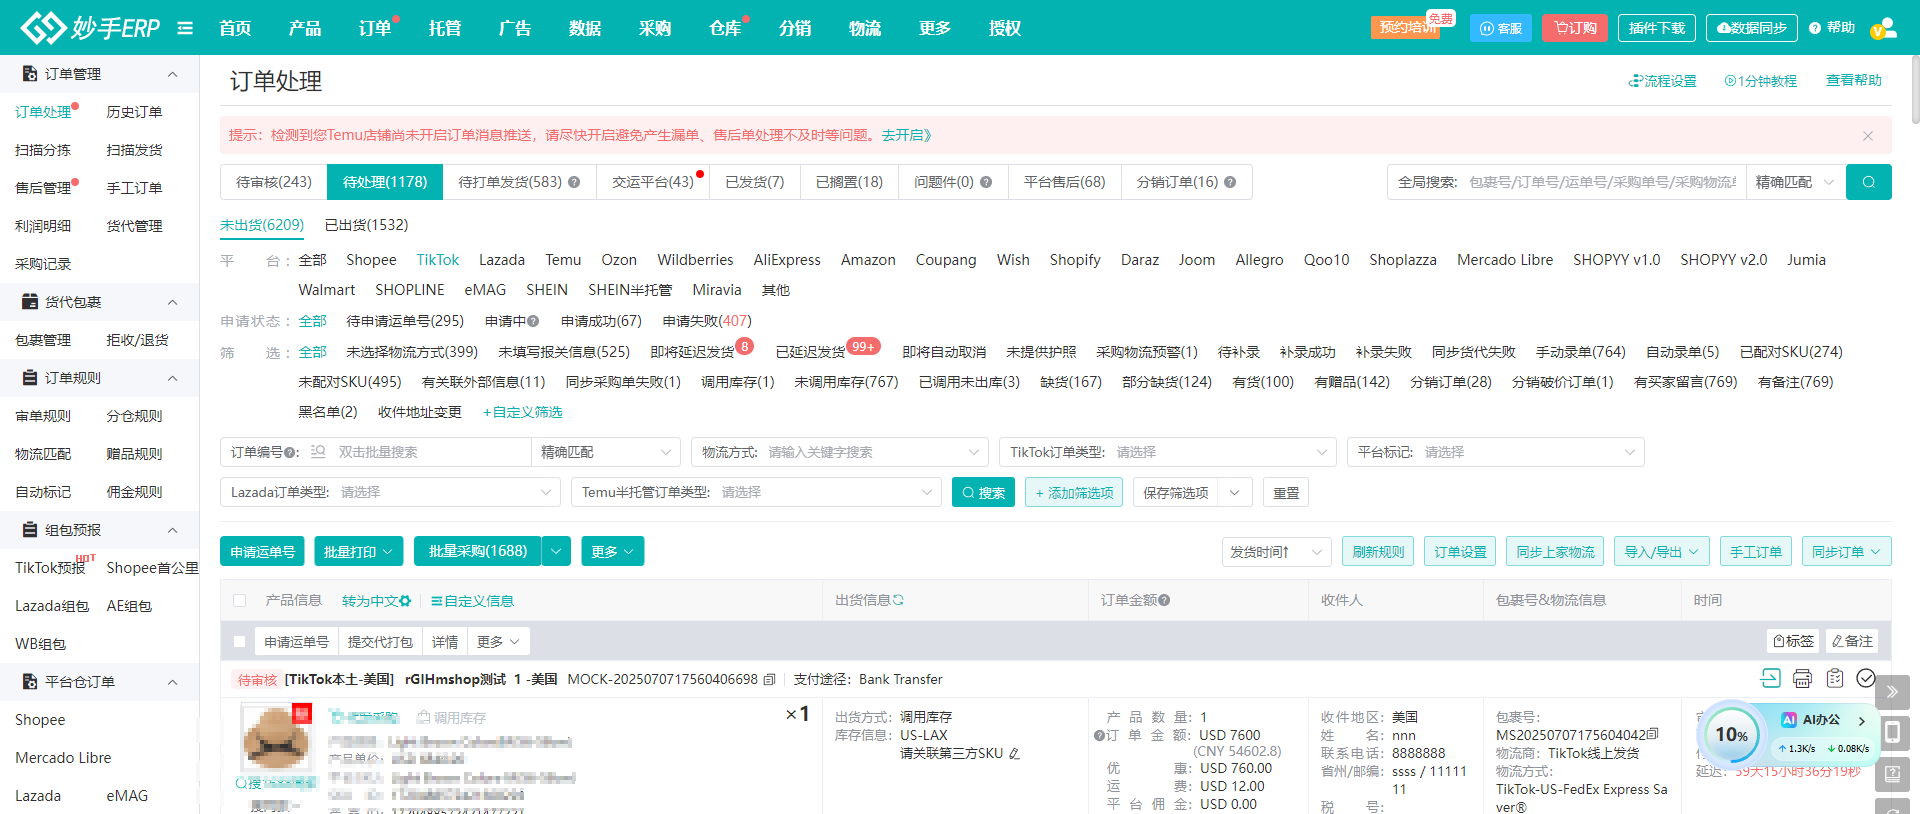
Task: Open the 批量打印 dropdown button
Action: 359,552
